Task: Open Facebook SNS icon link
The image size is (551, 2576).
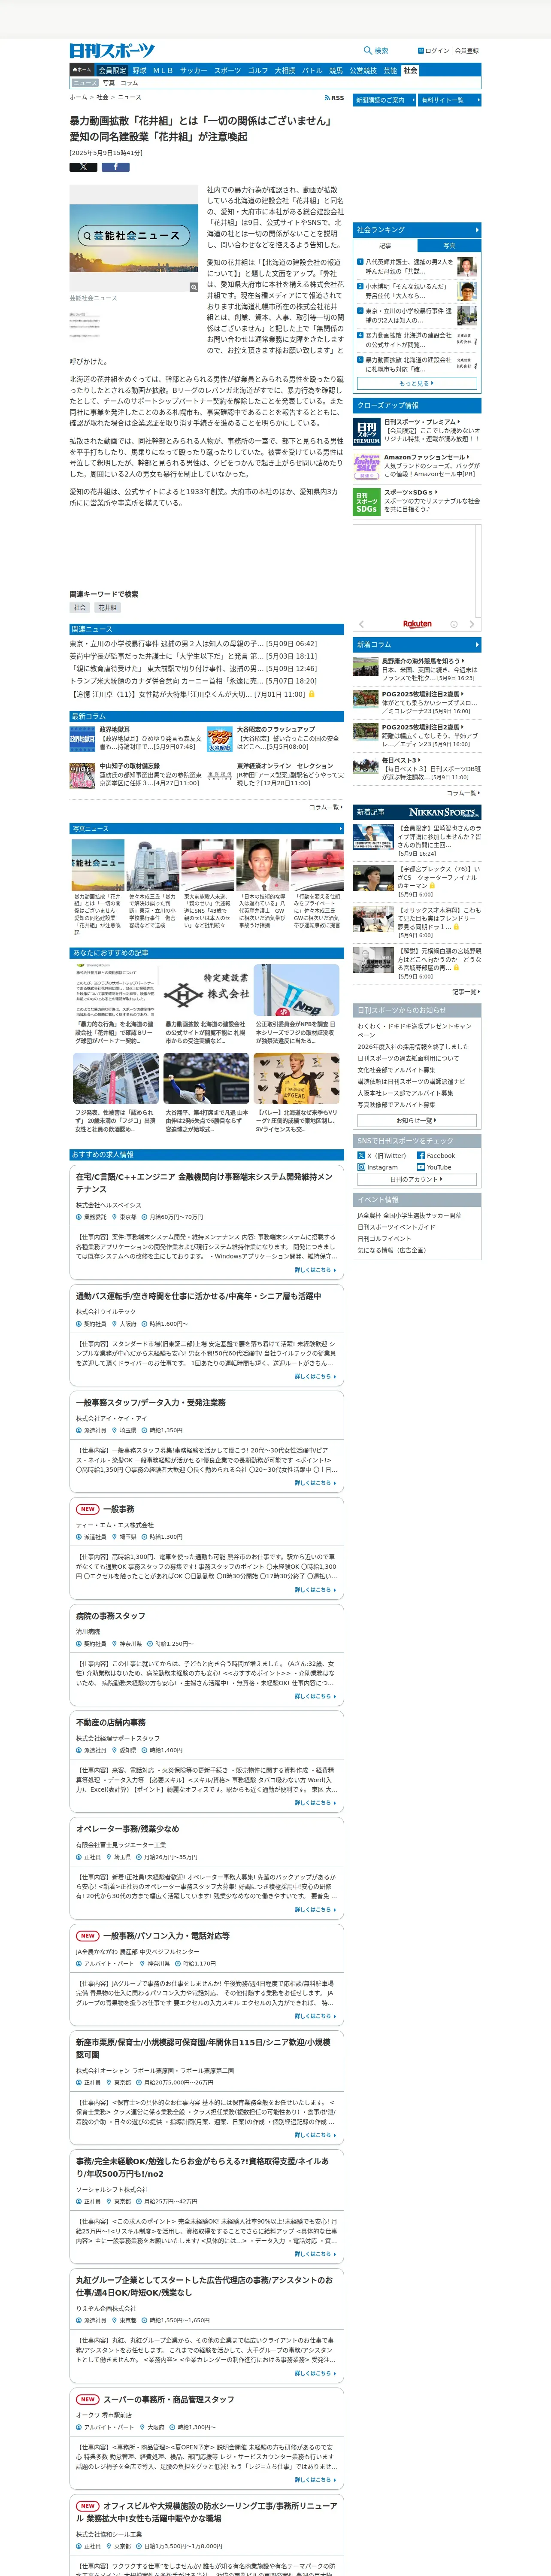Action: coord(421,1155)
